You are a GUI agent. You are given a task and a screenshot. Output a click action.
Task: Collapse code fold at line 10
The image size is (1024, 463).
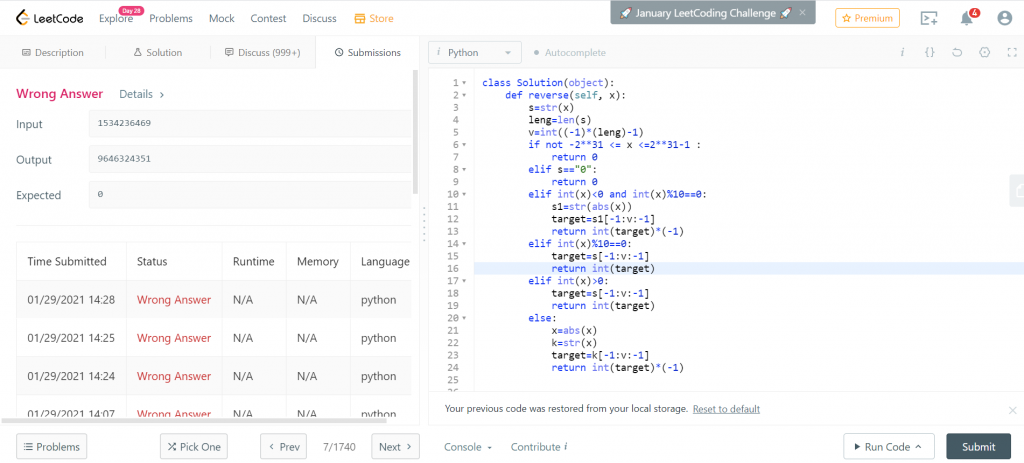click(464, 195)
